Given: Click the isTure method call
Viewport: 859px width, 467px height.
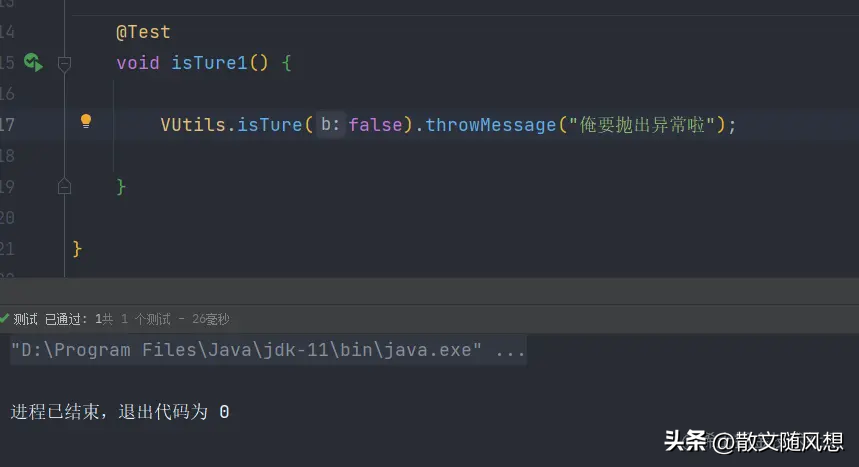Looking at the screenshot, I should coord(269,124).
